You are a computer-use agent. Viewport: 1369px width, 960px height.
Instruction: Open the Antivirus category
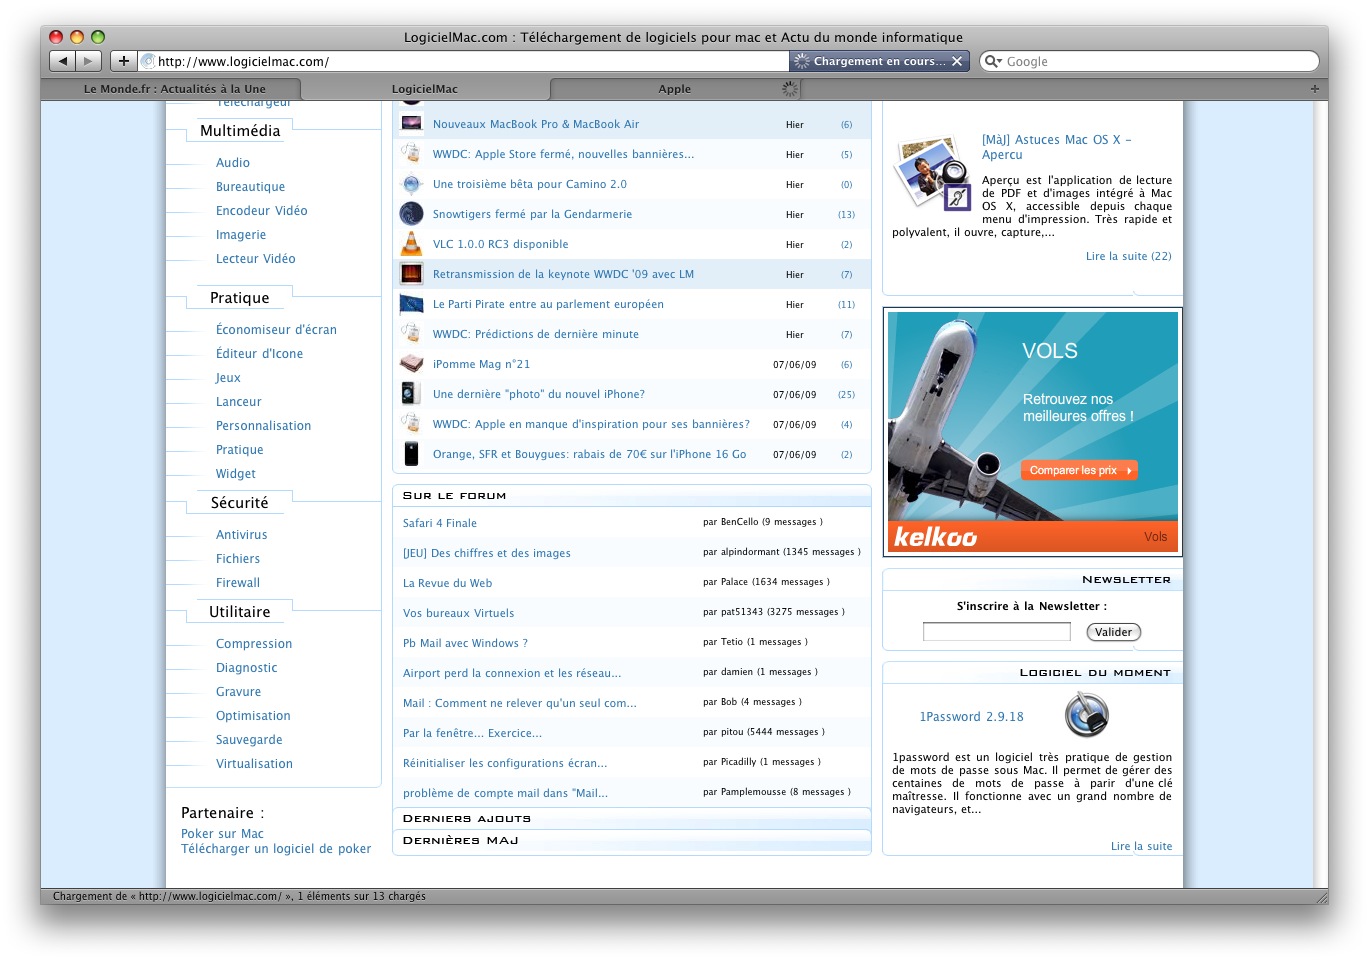click(x=241, y=535)
